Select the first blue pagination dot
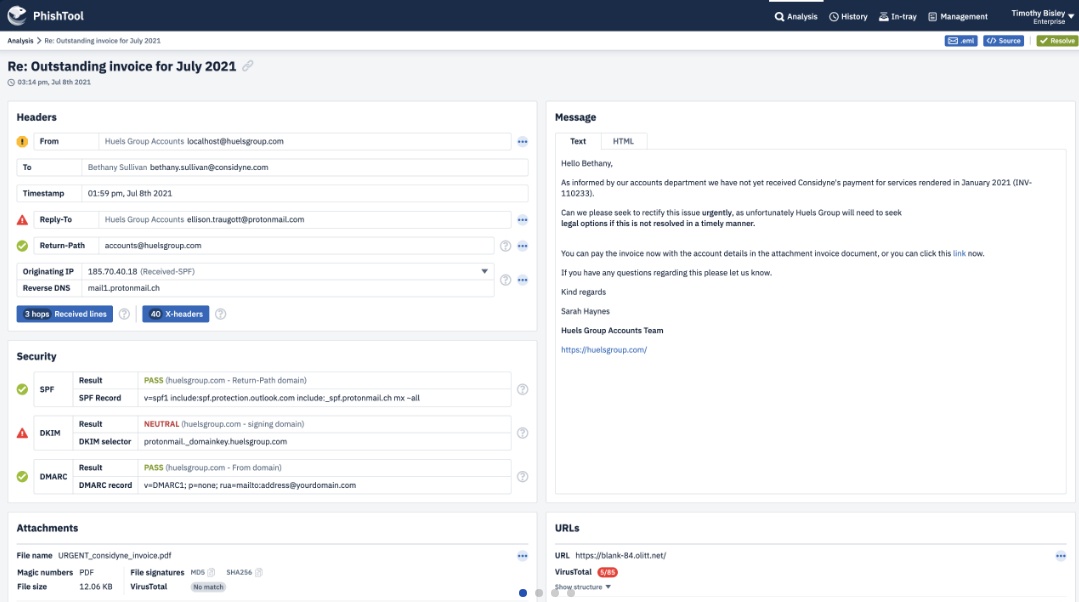Image resolution: width=1079 pixels, height=602 pixels. coord(523,593)
